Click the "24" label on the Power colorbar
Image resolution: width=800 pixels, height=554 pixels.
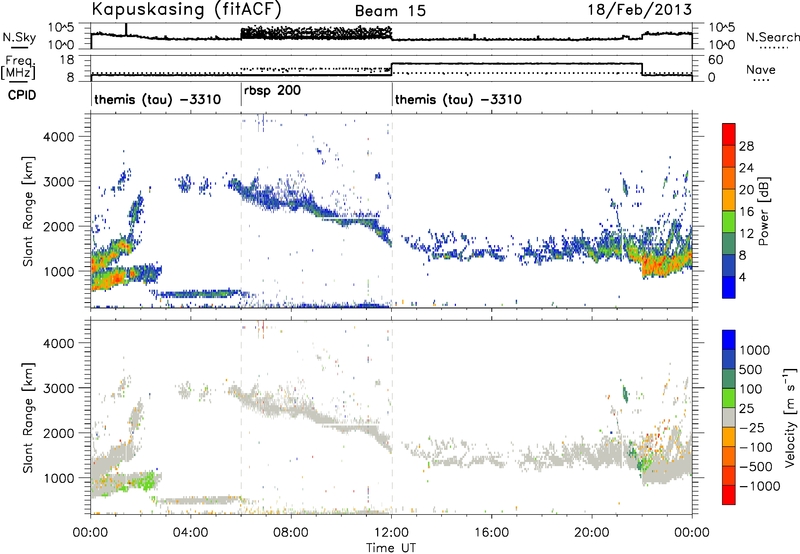[x=746, y=168]
